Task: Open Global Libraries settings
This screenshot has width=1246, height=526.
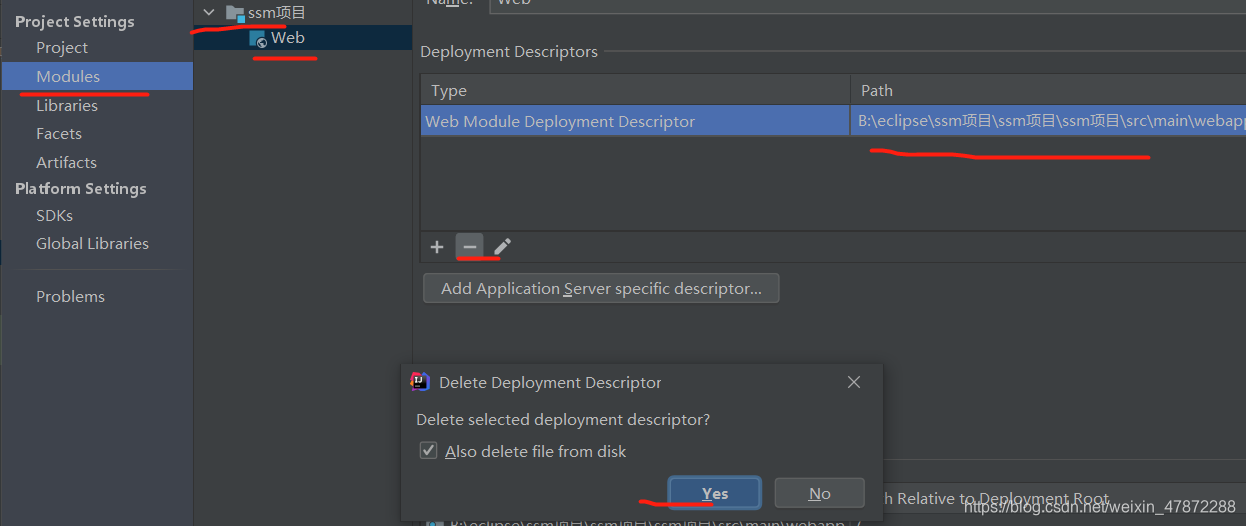Action: point(92,243)
